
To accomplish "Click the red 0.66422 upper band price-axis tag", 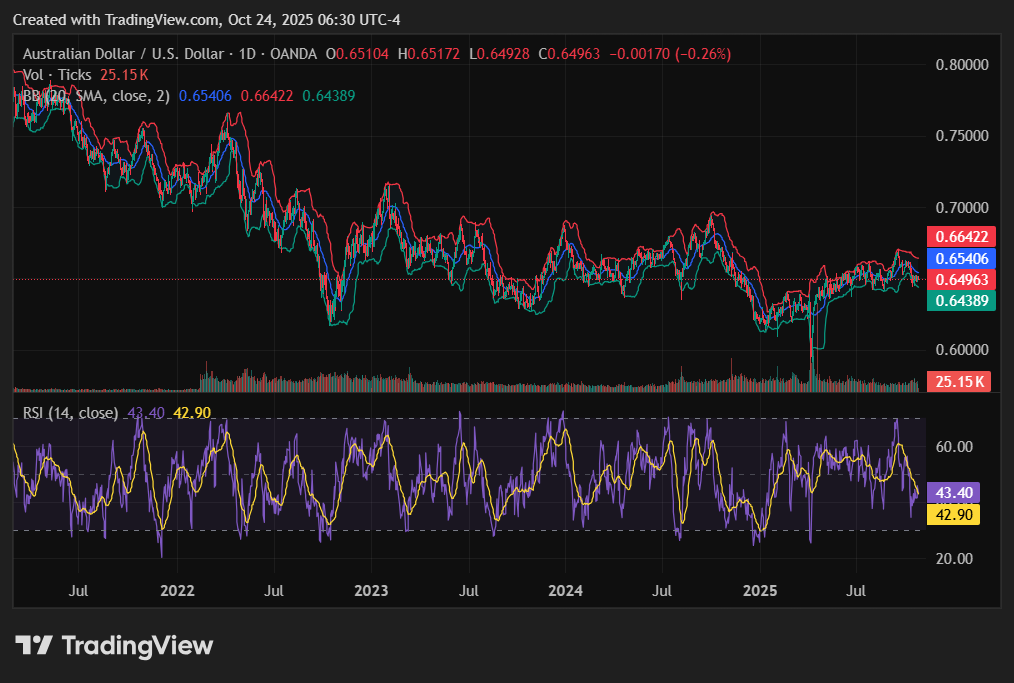I will (958, 237).
